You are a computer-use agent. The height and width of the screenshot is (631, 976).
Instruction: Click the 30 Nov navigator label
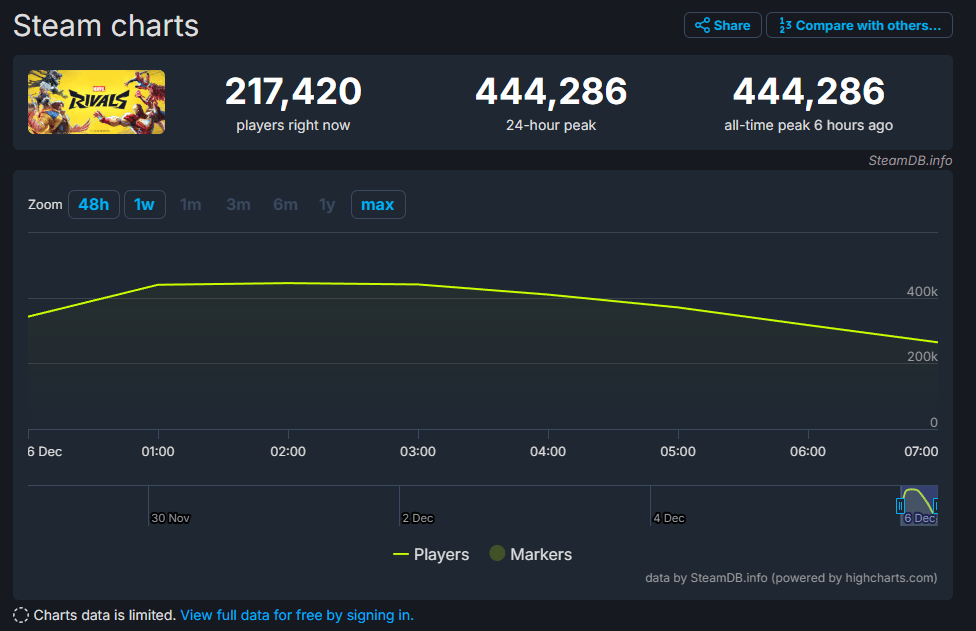[171, 518]
